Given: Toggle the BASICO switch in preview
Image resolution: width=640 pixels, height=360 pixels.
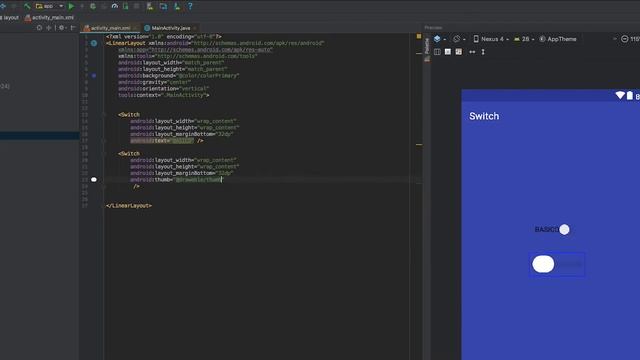Looking at the screenshot, I should [552, 229].
